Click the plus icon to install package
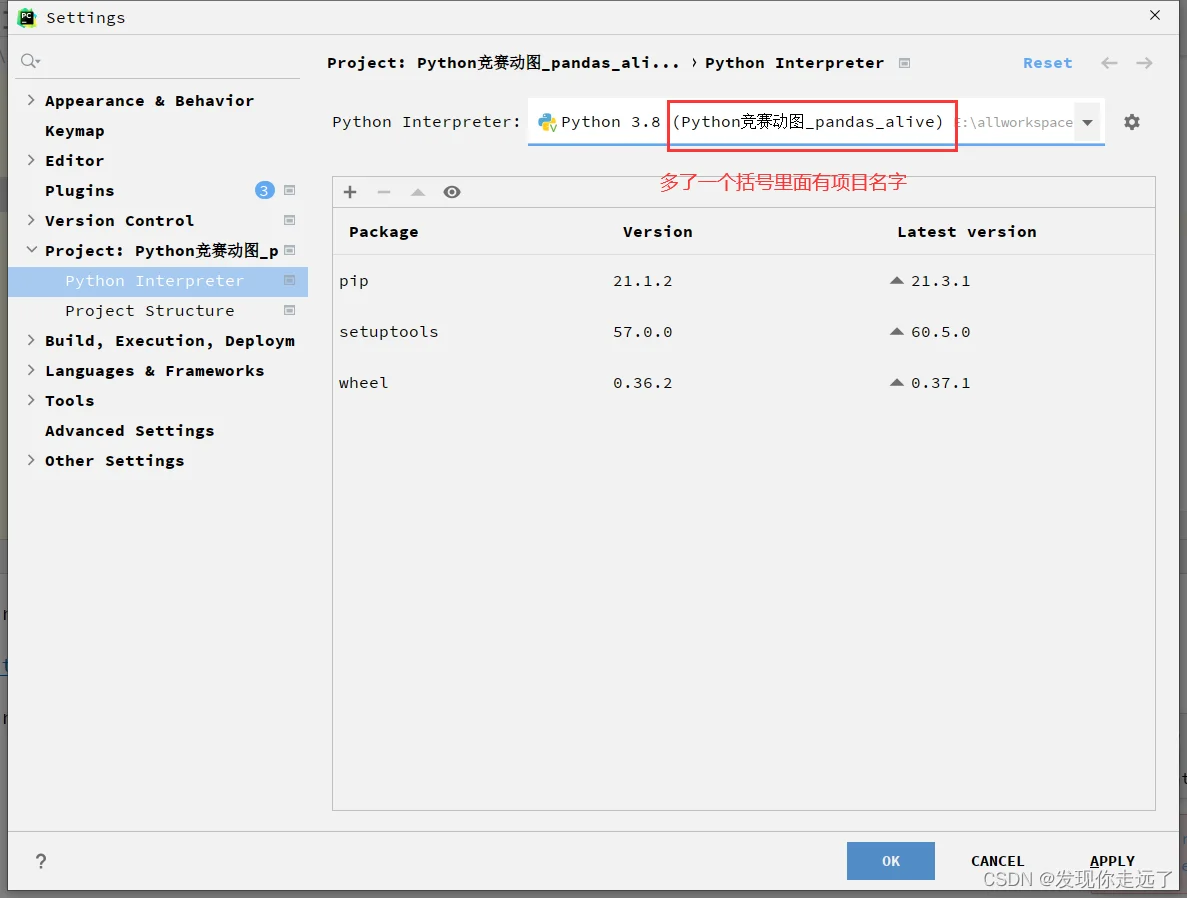This screenshot has height=898, width=1187. 350,192
